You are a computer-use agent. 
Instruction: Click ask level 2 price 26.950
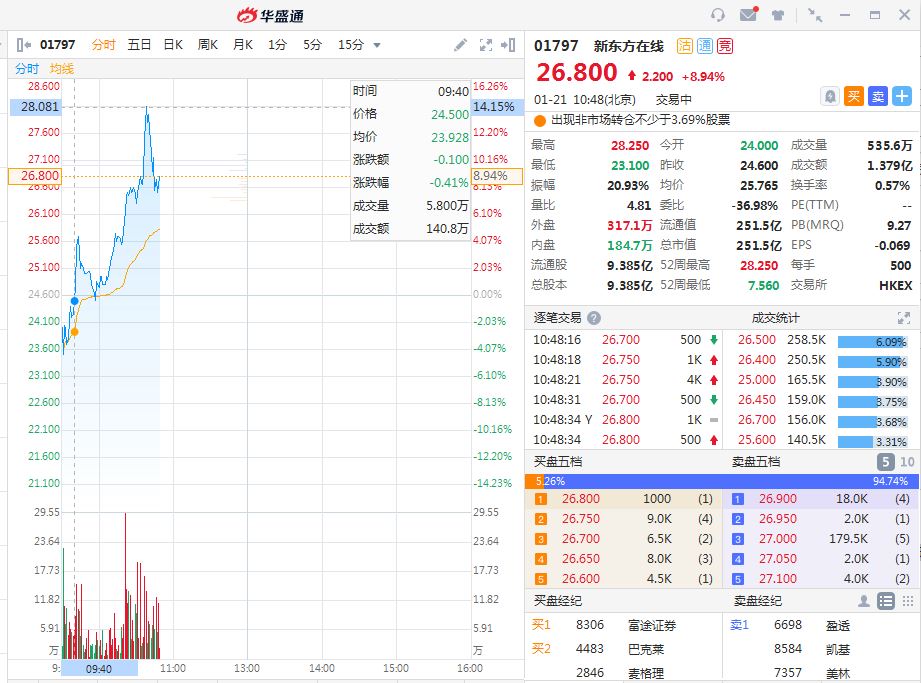[x=778, y=519]
